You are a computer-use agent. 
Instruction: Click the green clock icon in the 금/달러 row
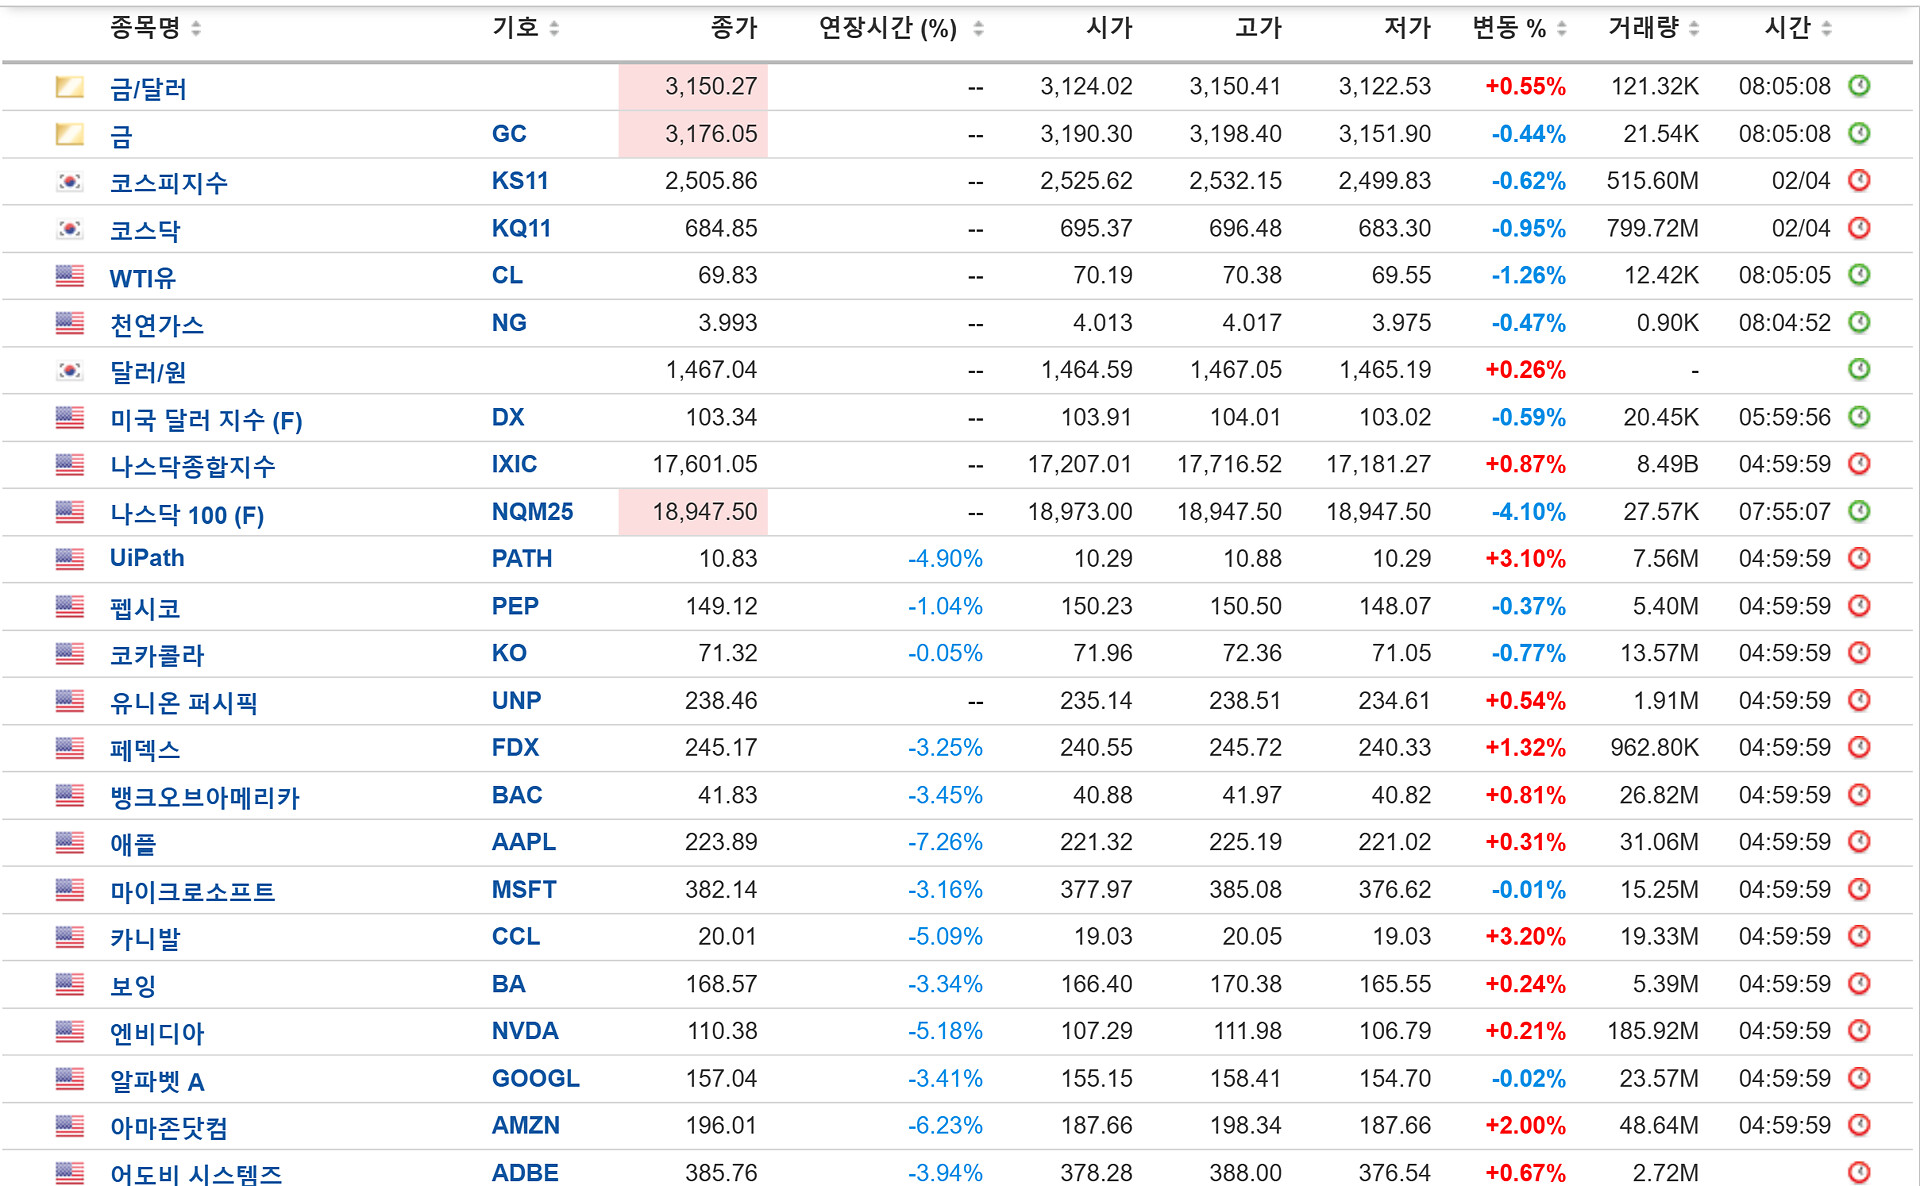click(x=1859, y=86)
